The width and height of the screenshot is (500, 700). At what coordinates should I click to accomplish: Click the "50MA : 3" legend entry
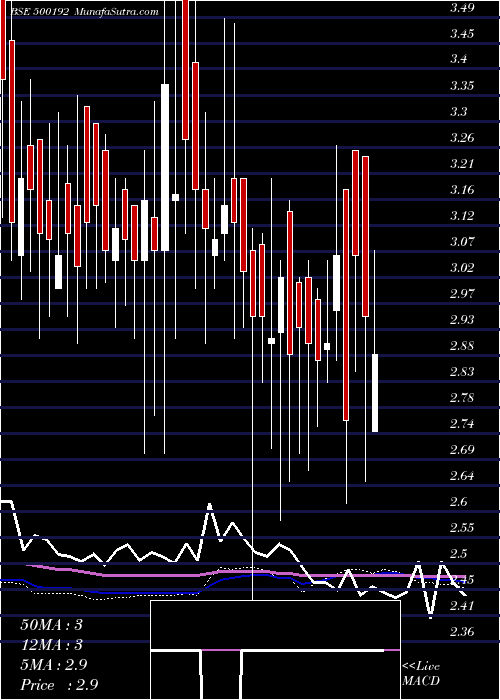point(51,625)
